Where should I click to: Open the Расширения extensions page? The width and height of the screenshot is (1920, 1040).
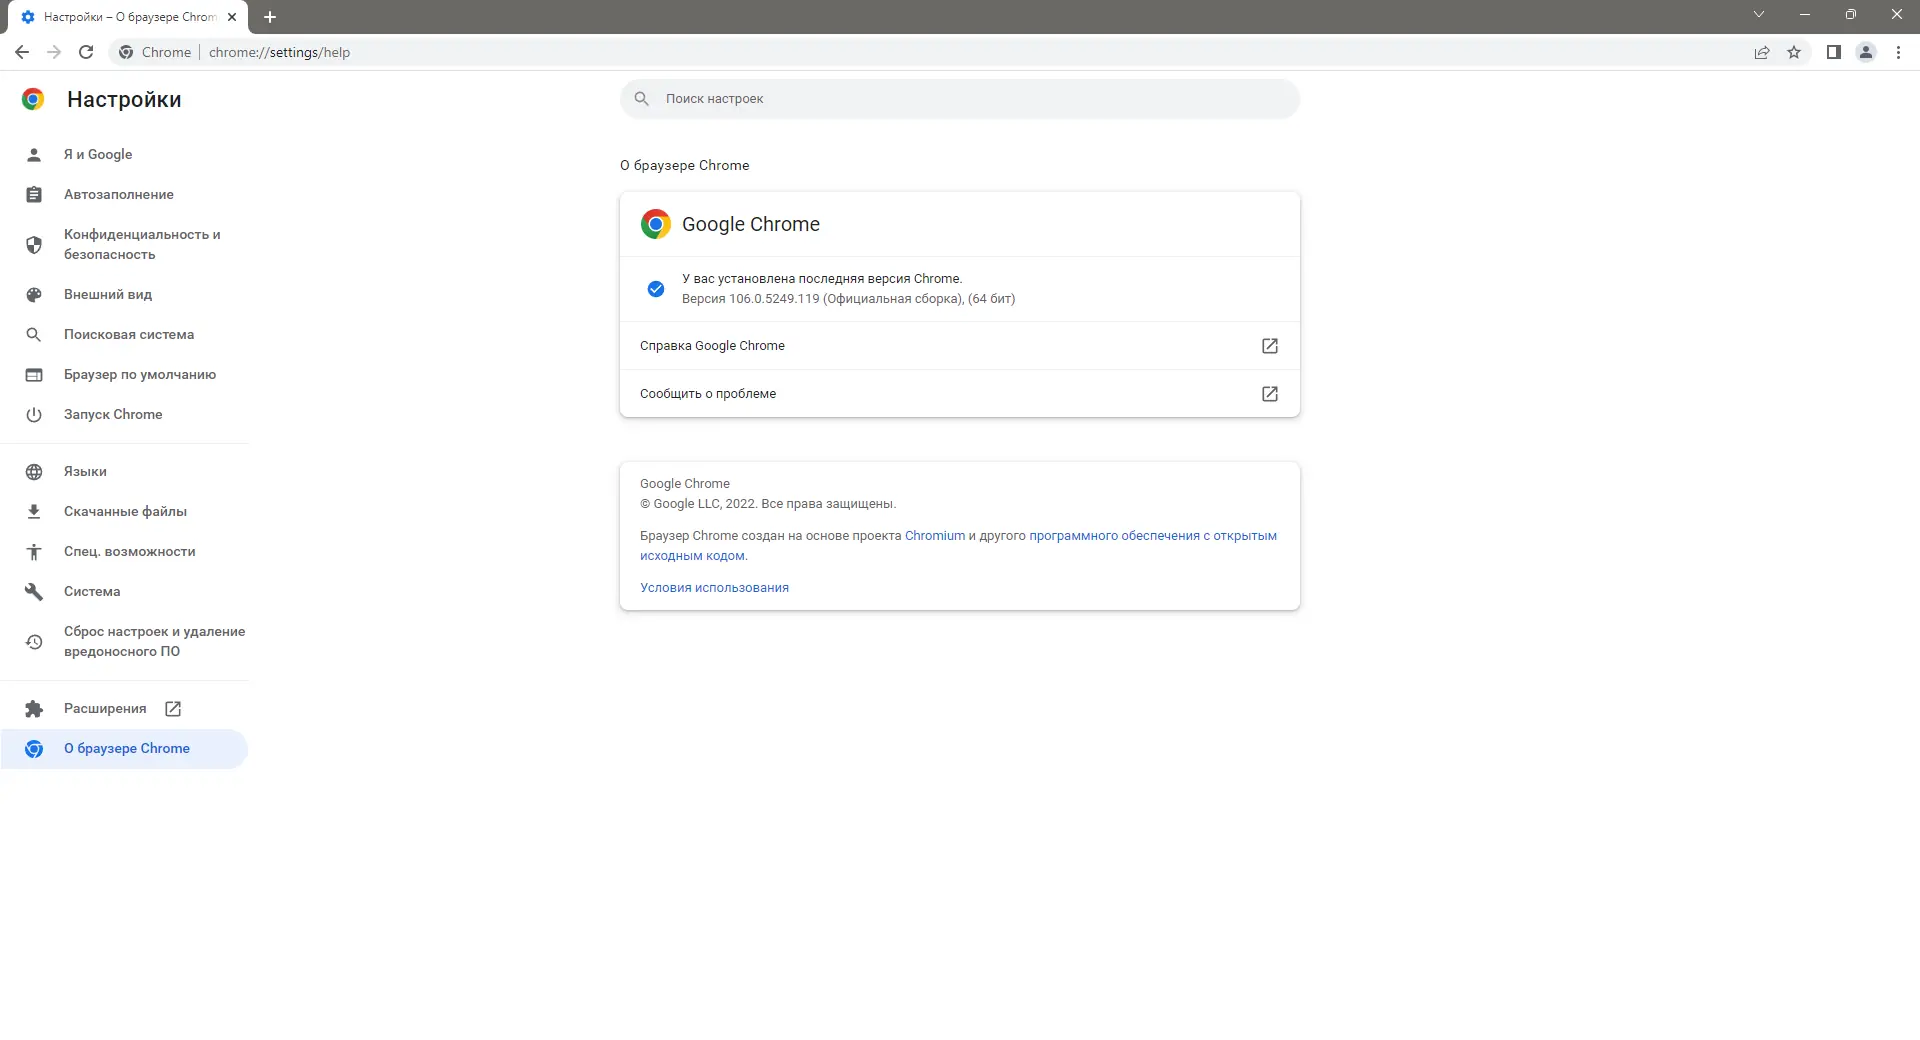(105, 709)
